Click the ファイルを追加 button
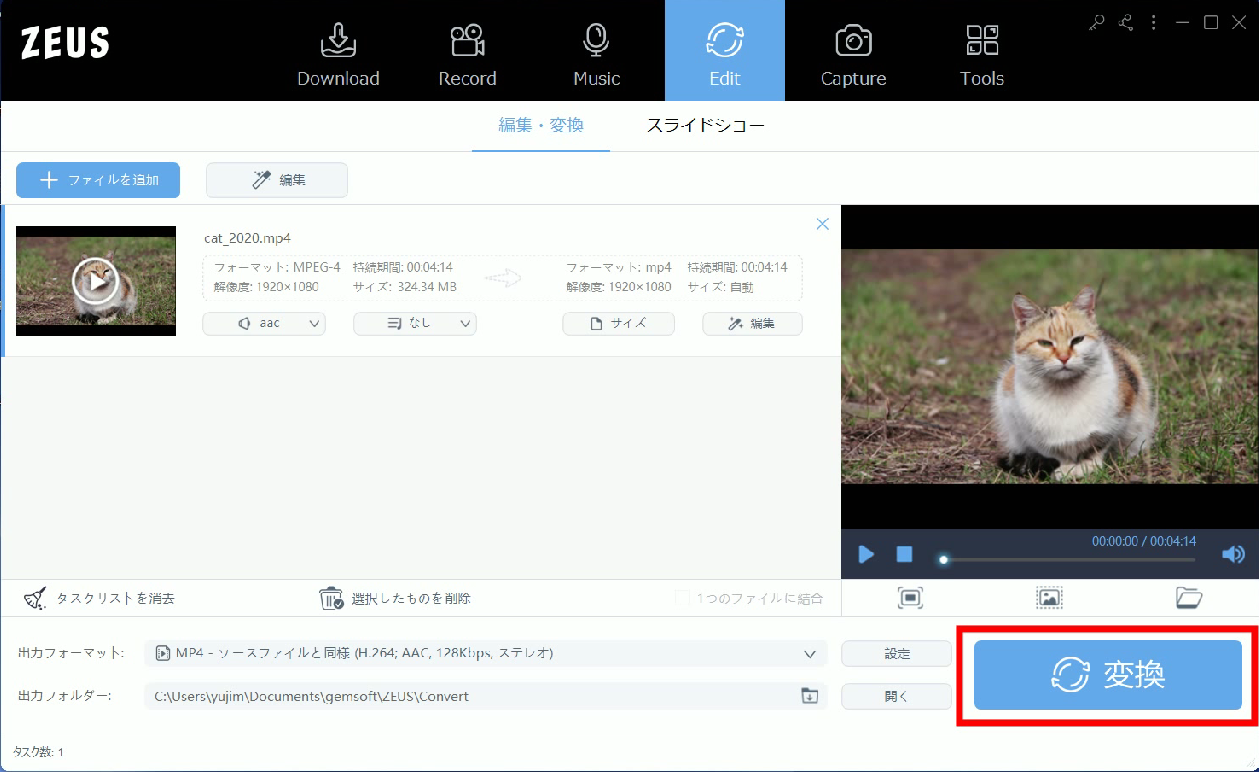Screen dimensions: 1259x772 98,180
